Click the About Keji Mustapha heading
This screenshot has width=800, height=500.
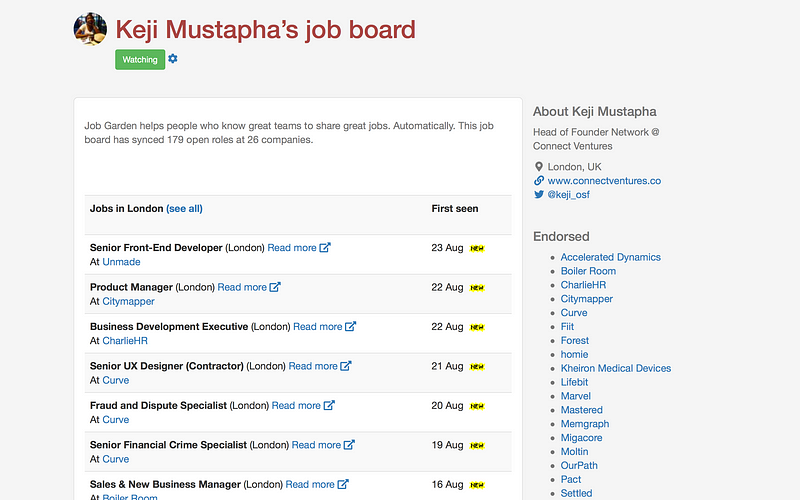pyautogui.click(x=594, y=112)
